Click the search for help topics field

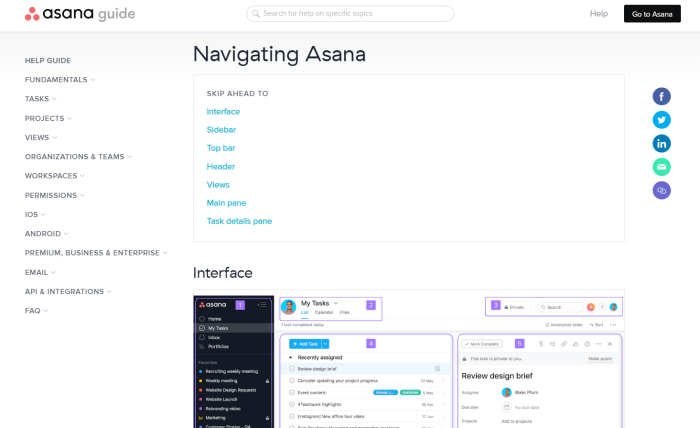pyautogui.click(x=350, y=14)
